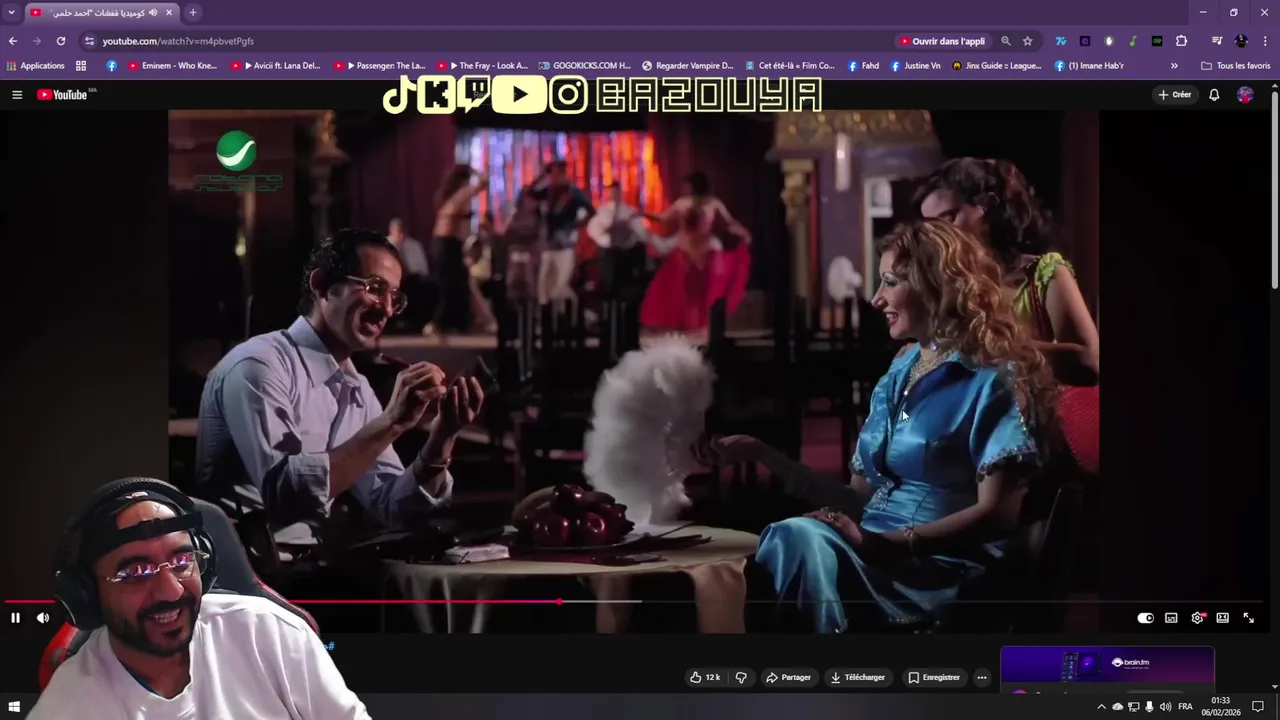1280x720 pixels.
Task: Open Passenger: The La... bookmark
Action: pos(380,66)
